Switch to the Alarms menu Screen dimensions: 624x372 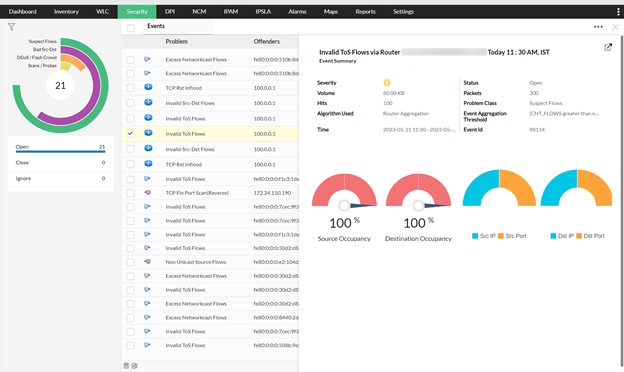point(297,12)
